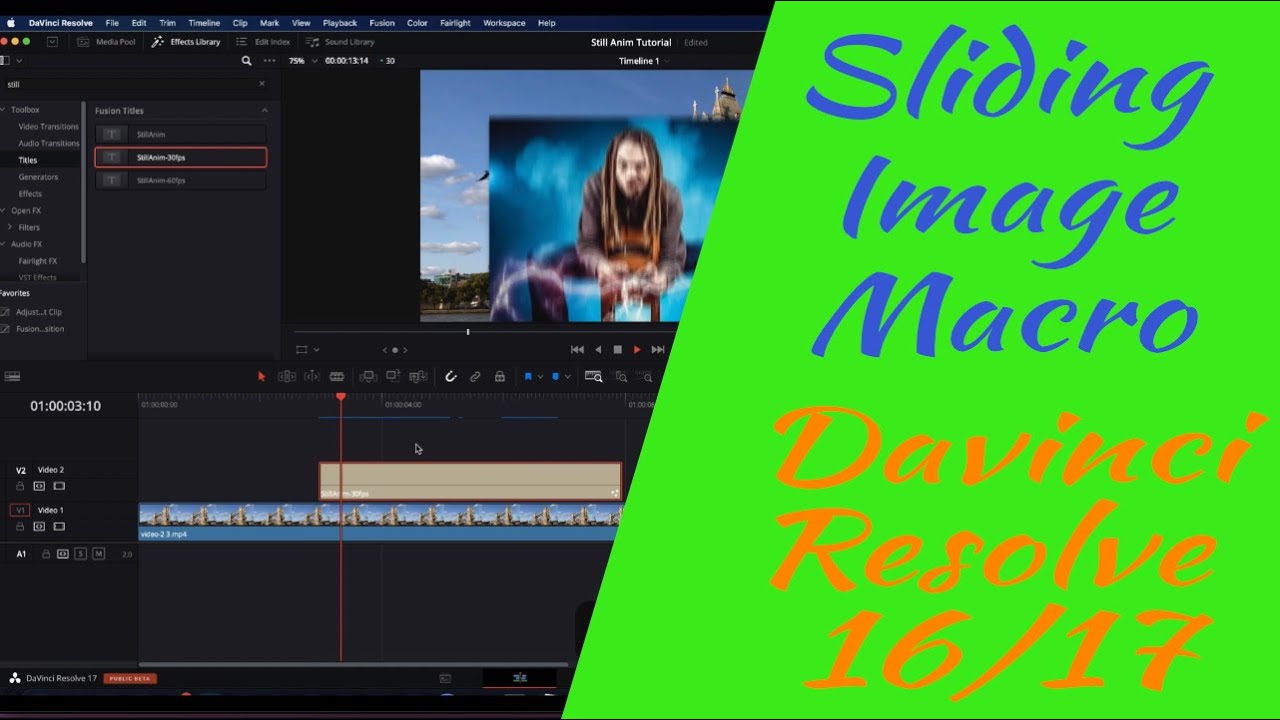Viewport: 1280px width, 720px height.
Task: Open the Playback menu
Action: click(x=340, y=23)
